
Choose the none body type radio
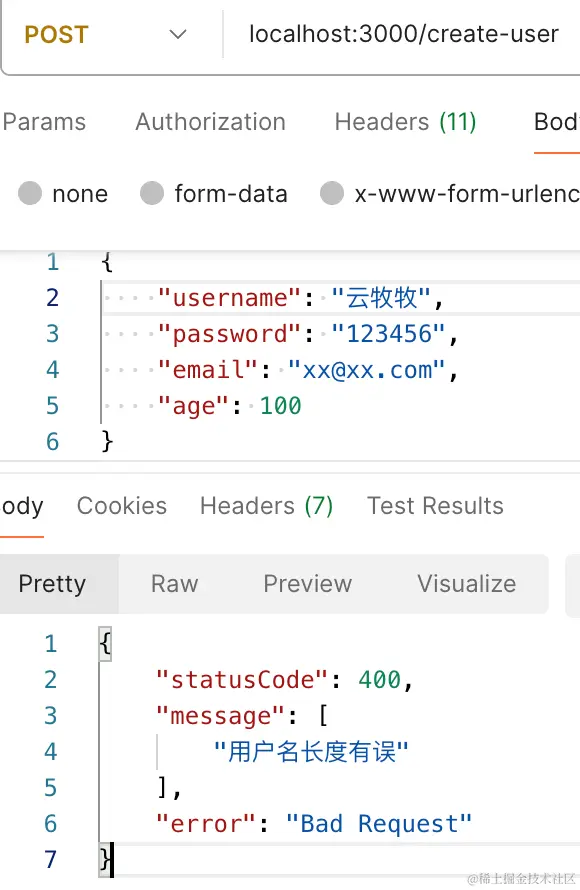30,193
